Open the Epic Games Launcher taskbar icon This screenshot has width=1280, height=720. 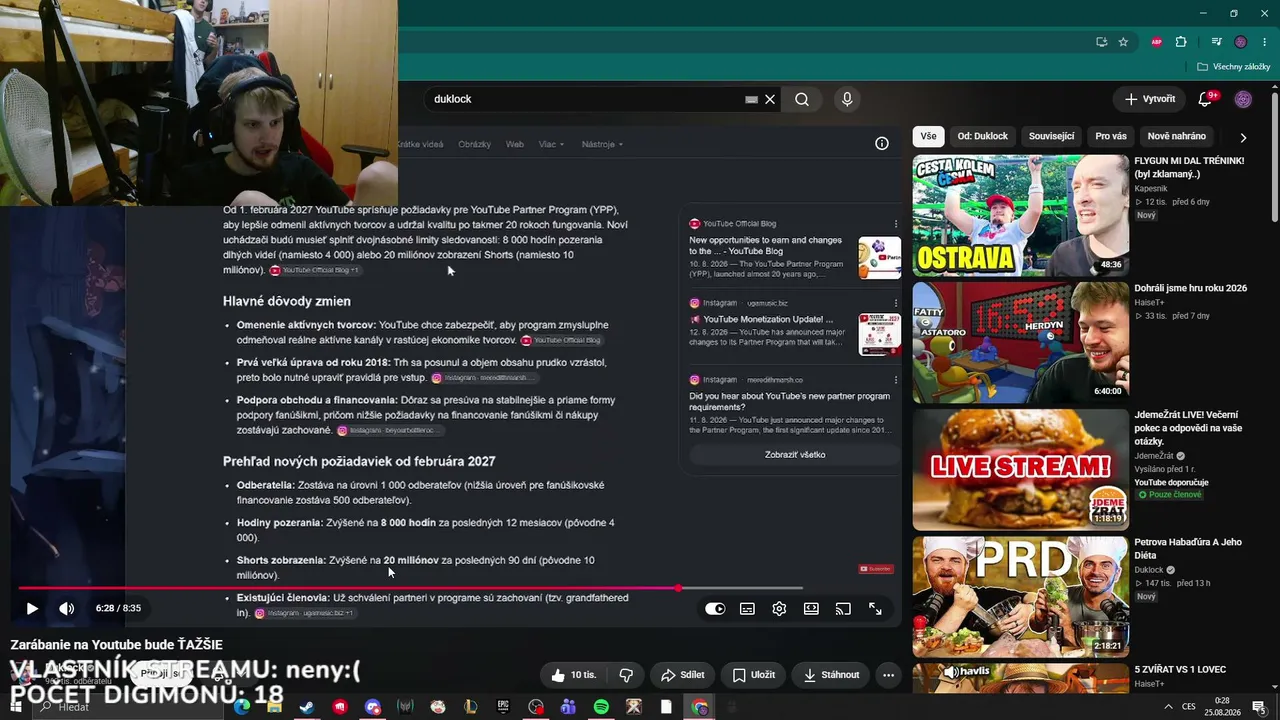pyautogui.click(x=503, y=707)
